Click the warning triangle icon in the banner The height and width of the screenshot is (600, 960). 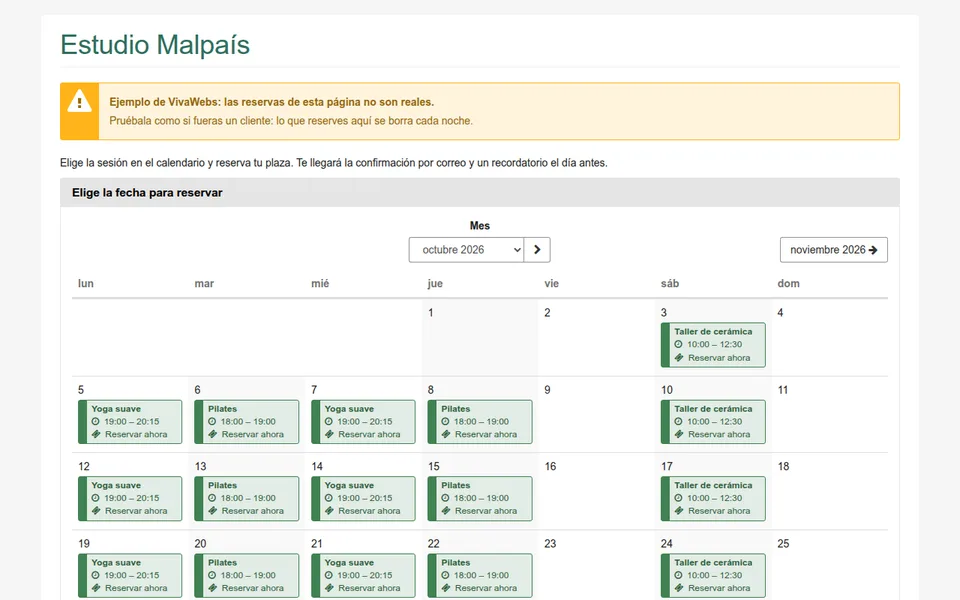point(80,101)
